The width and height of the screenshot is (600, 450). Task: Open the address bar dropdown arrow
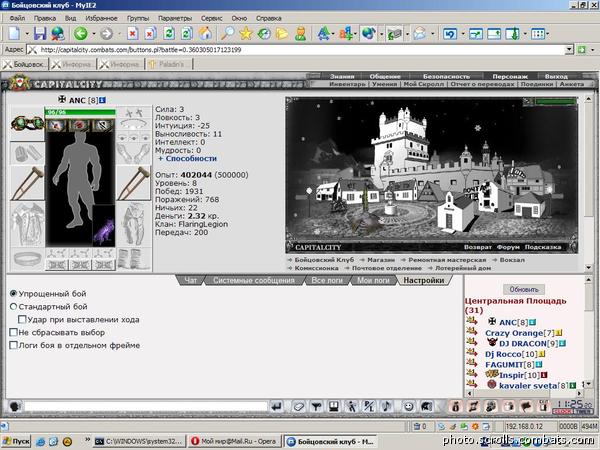(569, 49)
